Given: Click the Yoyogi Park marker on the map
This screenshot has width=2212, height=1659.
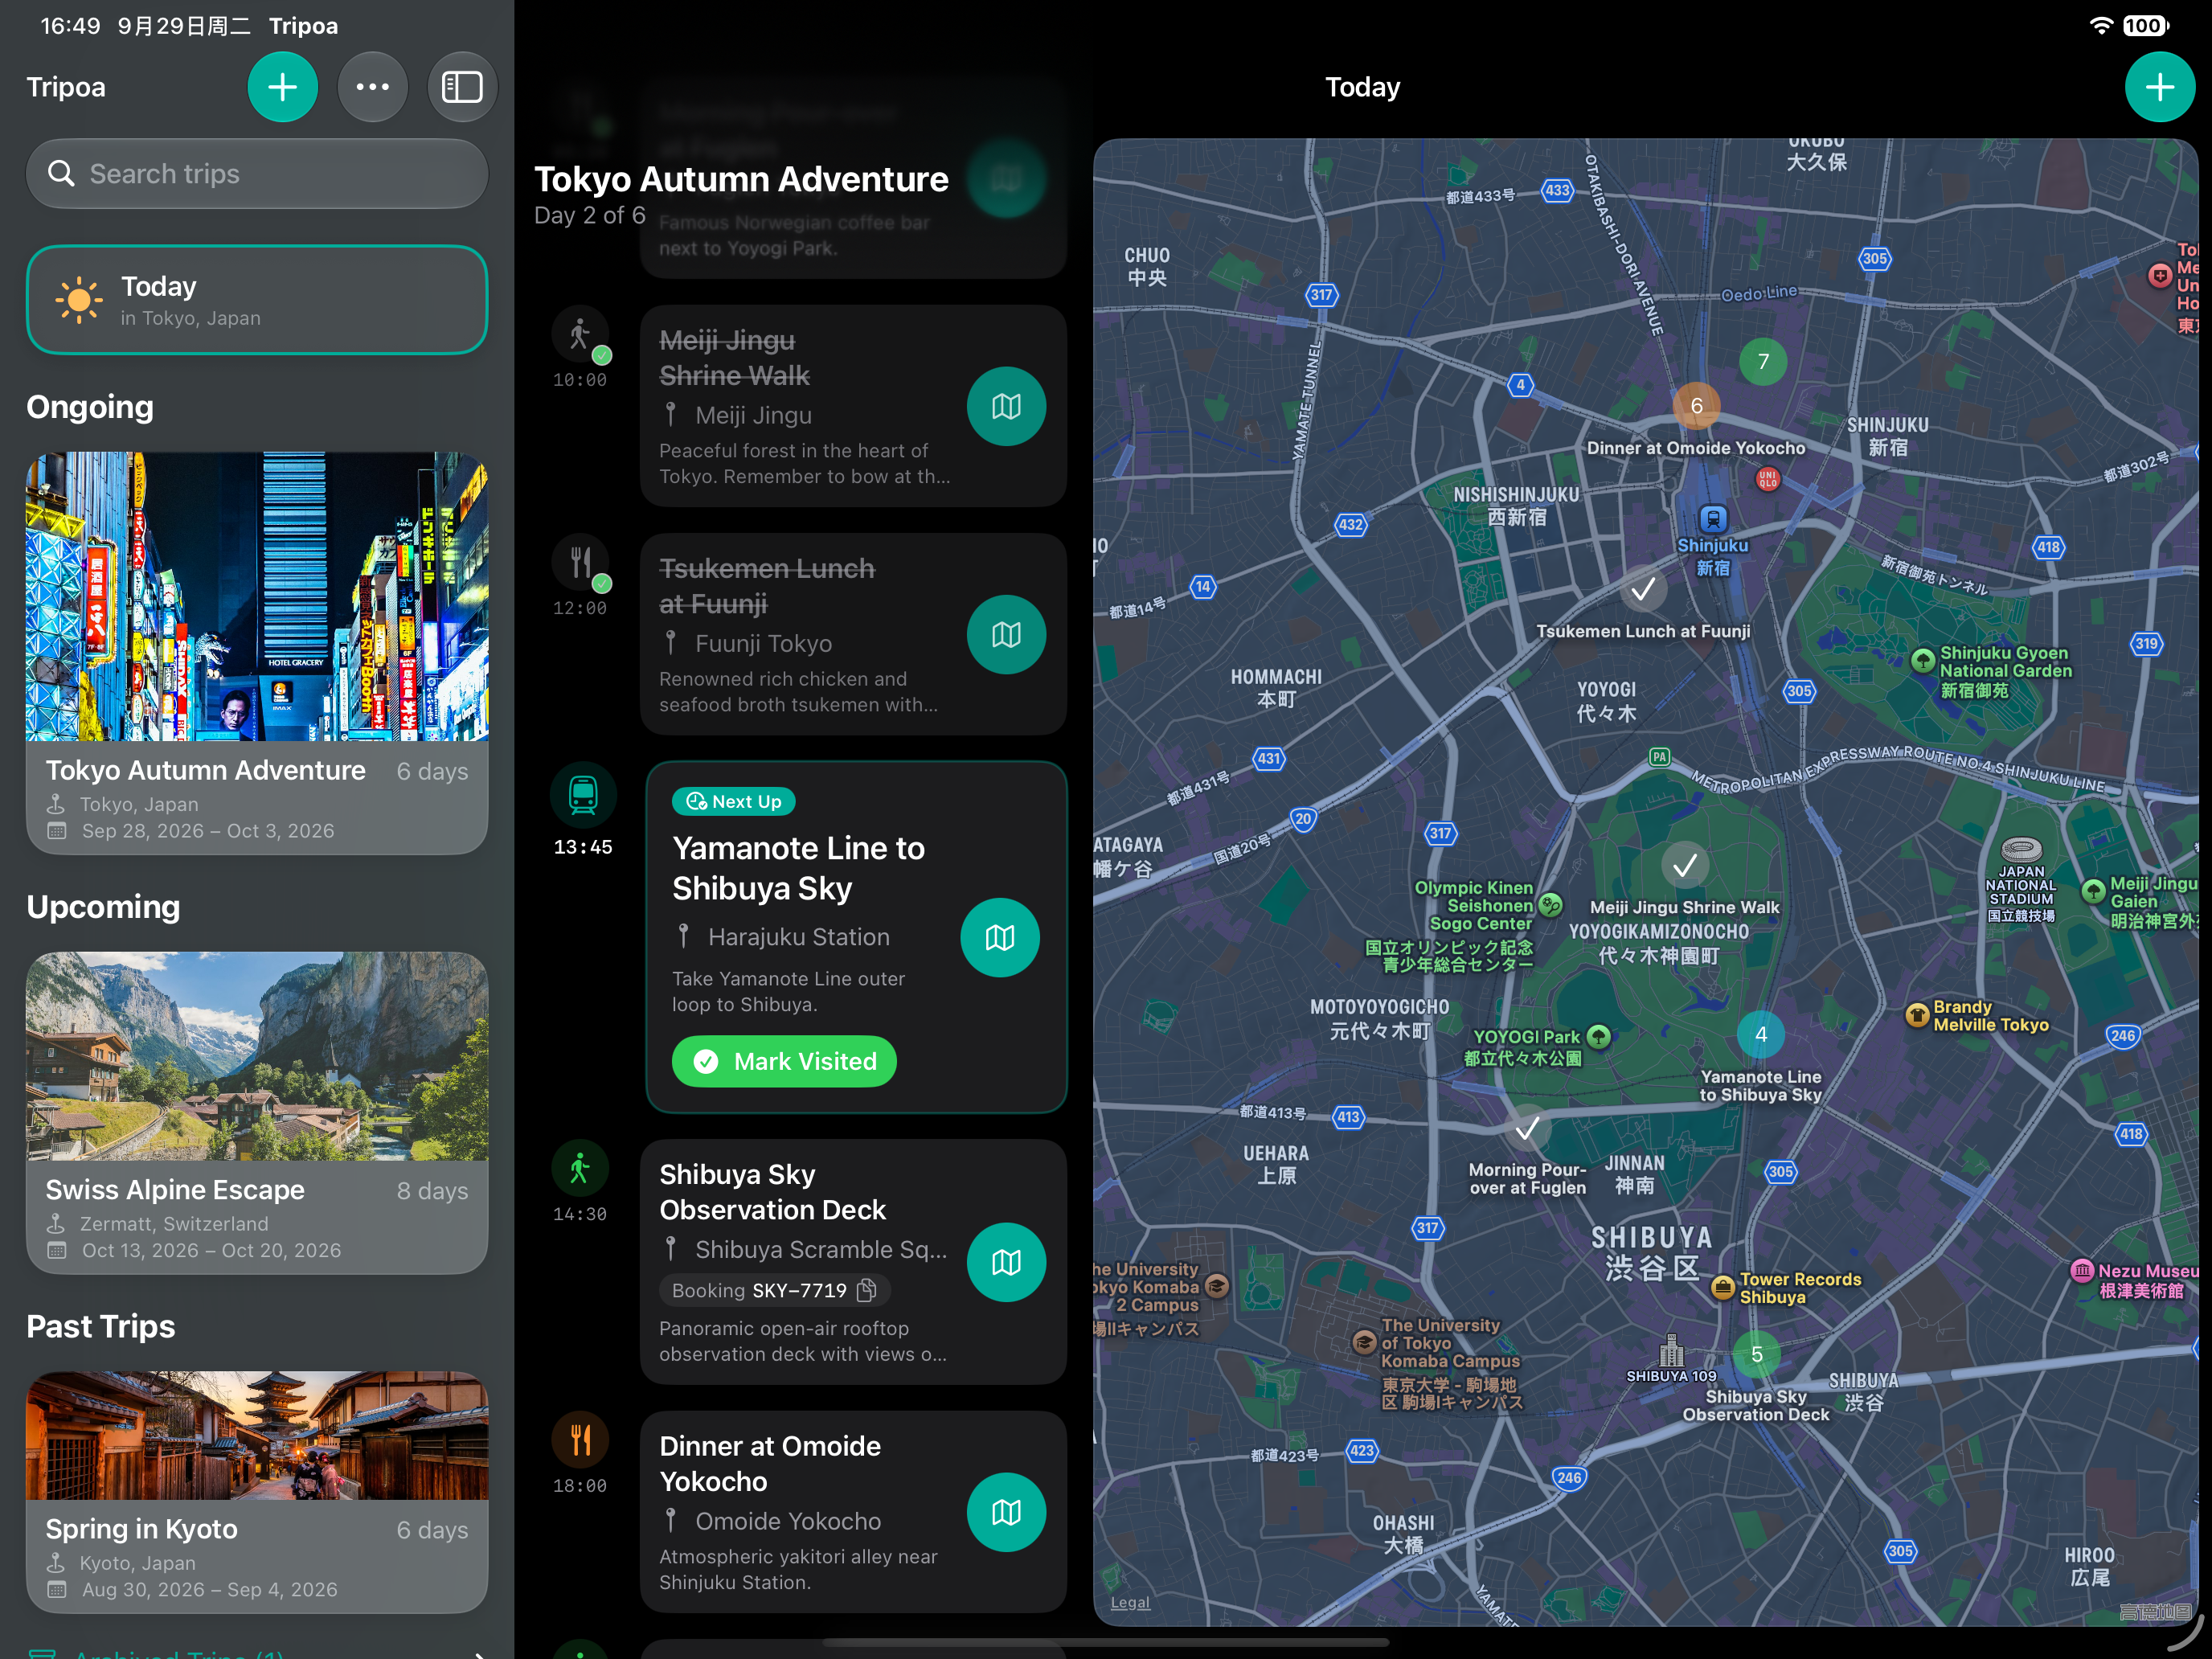Looking at the screenshot, I should click(1599, 1037).
